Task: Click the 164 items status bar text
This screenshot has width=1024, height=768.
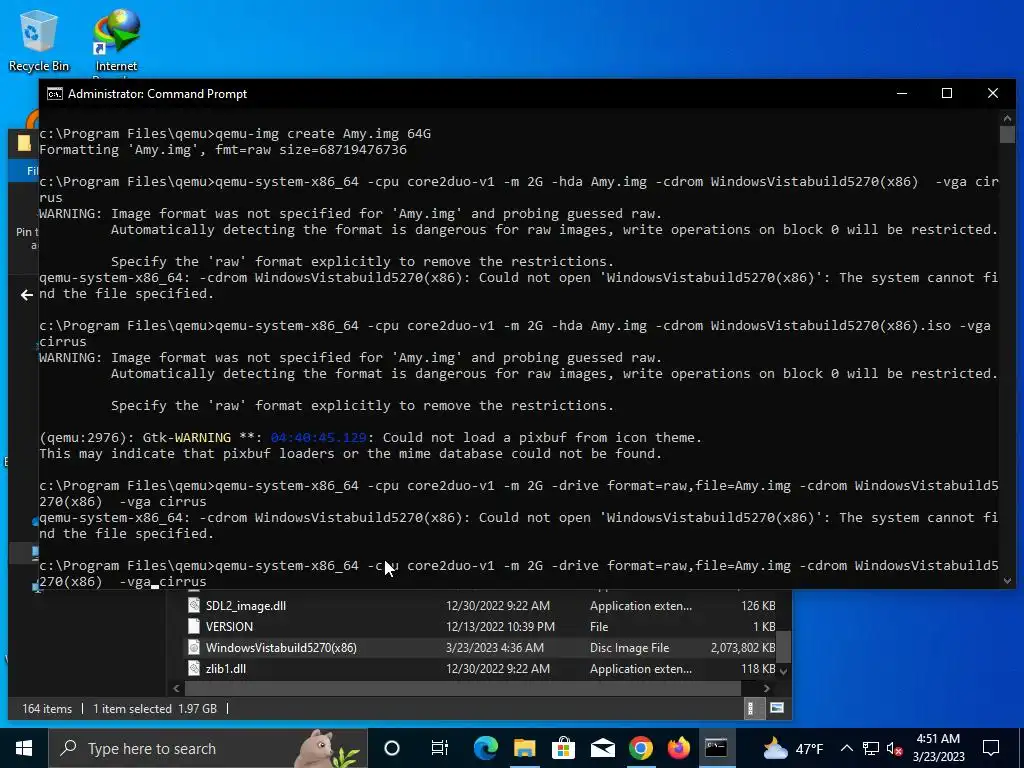Action: (47, 708)
